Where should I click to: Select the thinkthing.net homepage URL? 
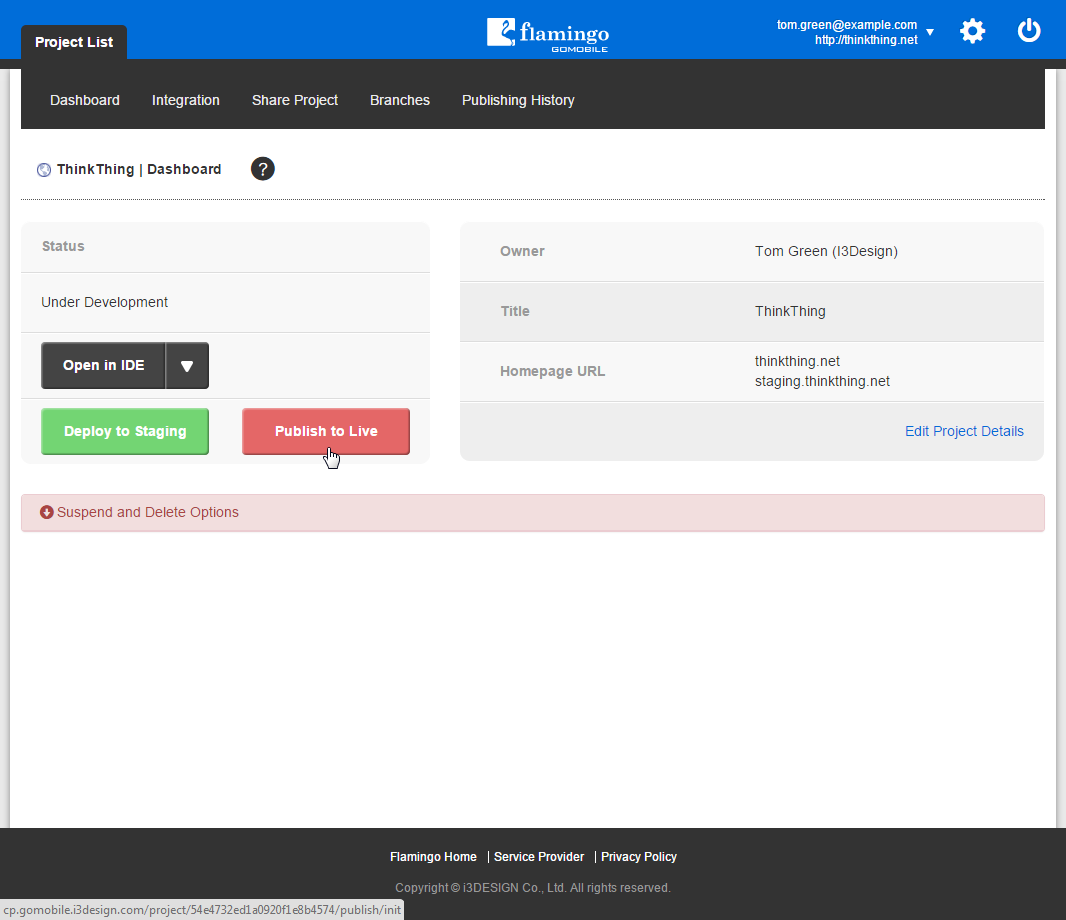coord(797,361)
